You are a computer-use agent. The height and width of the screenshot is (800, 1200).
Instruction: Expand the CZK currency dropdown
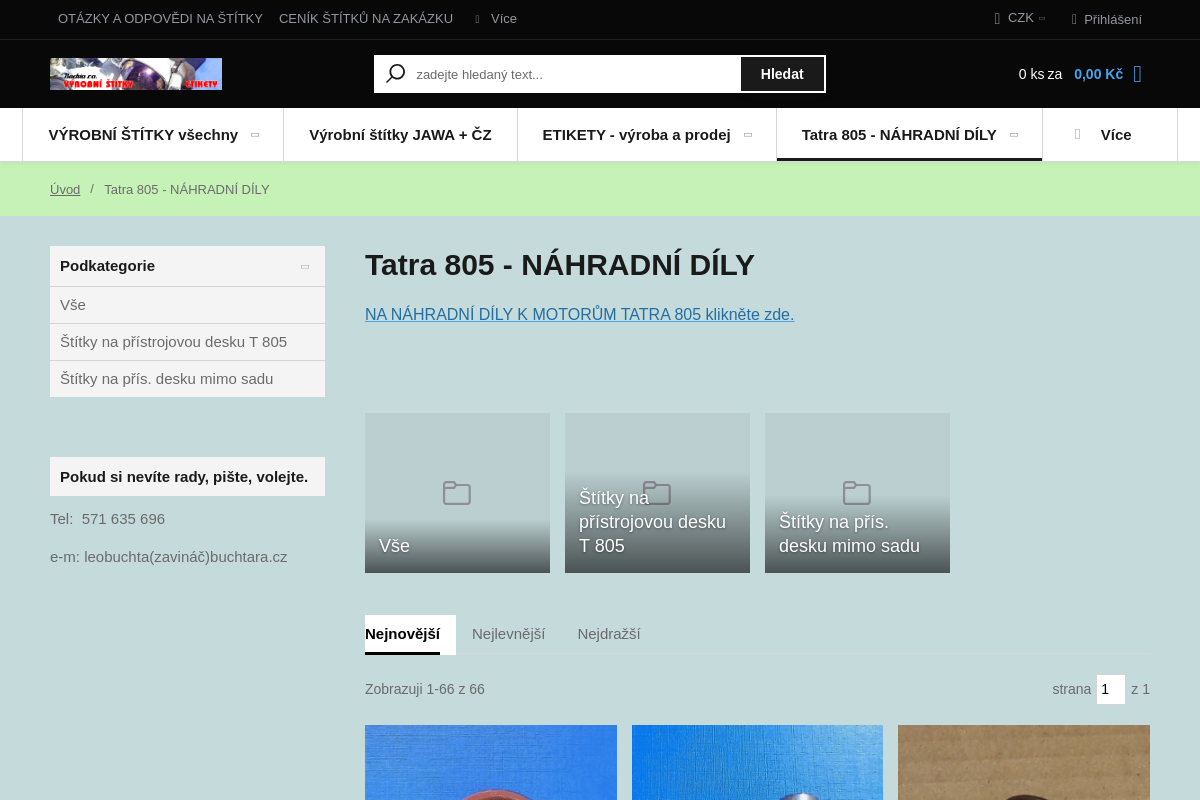click(x=1022, y=18)
